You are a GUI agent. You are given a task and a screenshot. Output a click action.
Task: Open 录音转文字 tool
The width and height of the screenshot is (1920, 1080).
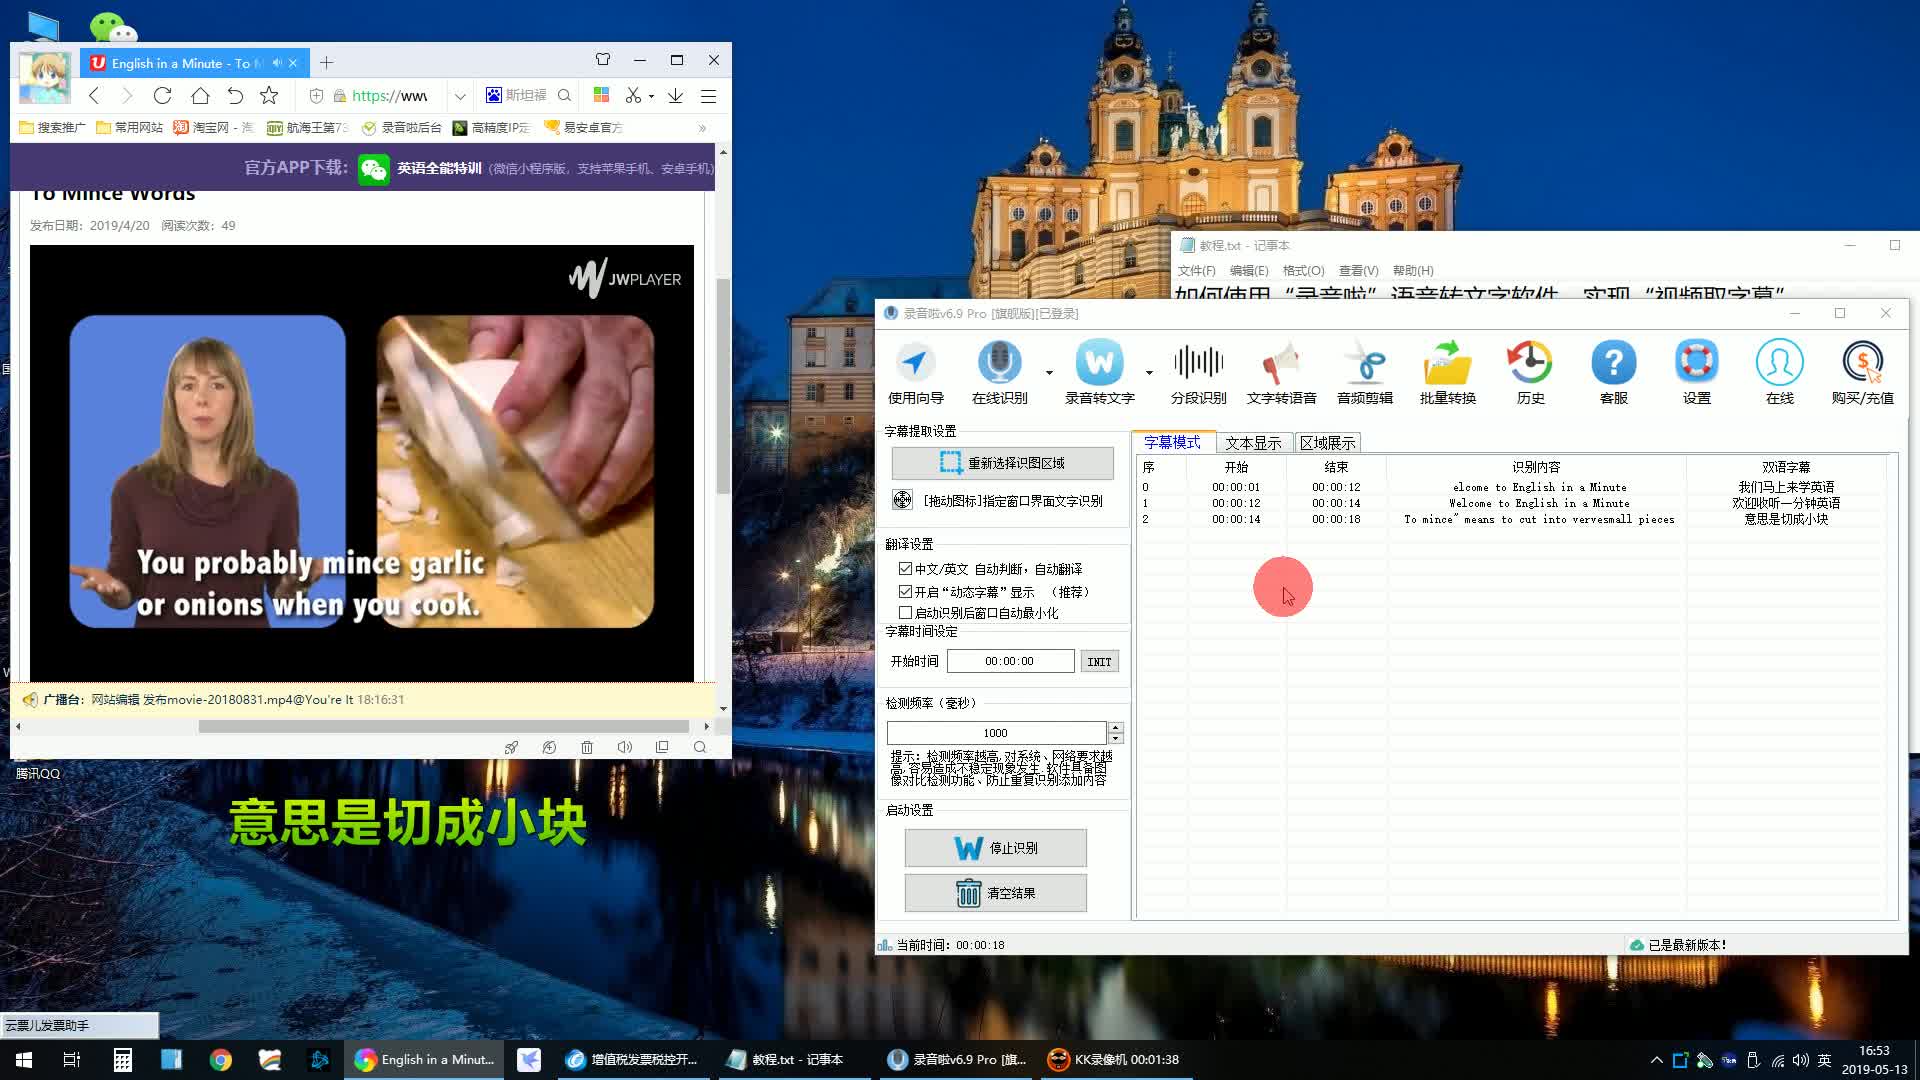pos(1099,364)
